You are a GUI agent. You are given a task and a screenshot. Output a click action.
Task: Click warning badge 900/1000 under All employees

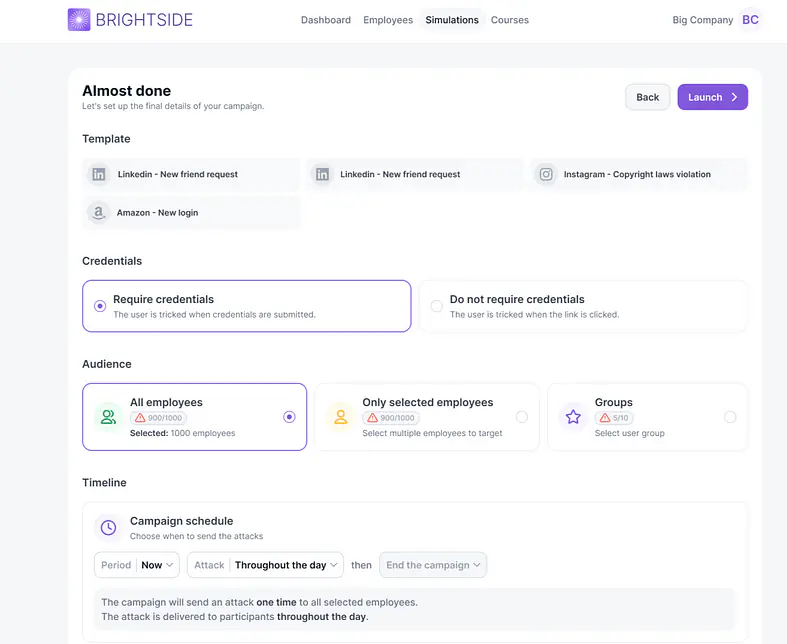tap(159, 418)
